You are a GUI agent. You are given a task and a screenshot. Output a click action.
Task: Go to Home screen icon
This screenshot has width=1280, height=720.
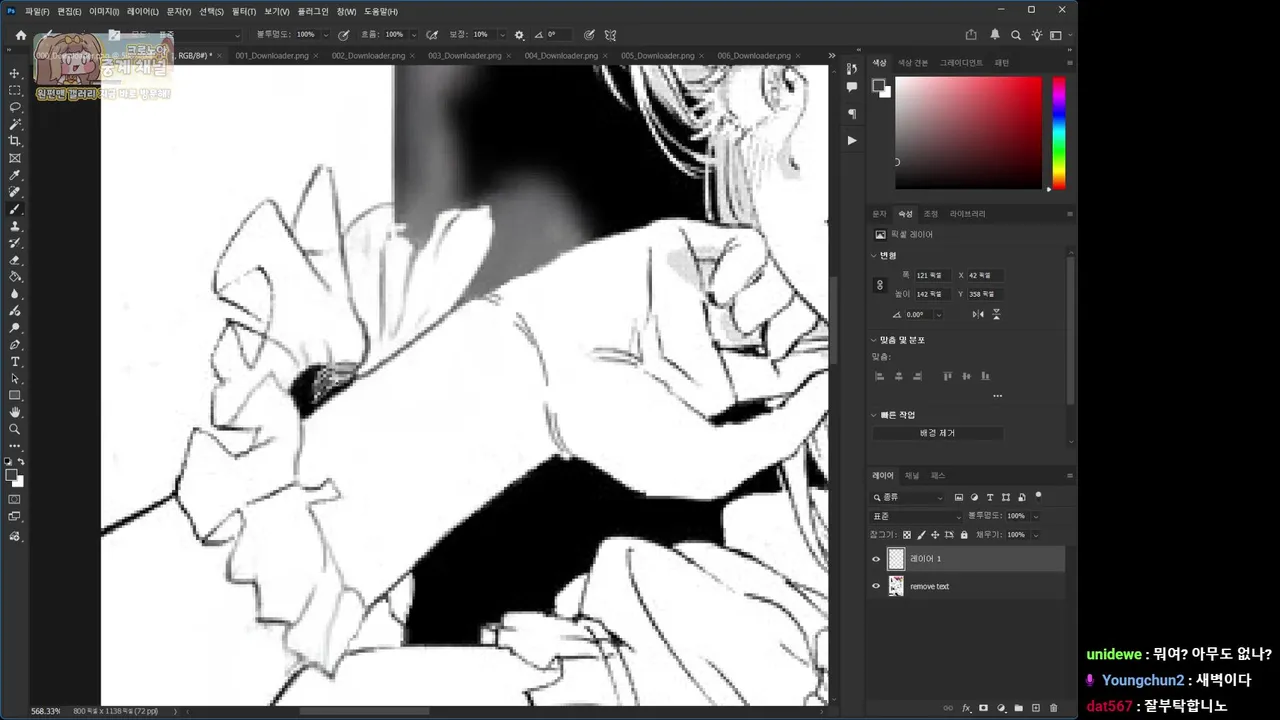click(x=21, y=35)
